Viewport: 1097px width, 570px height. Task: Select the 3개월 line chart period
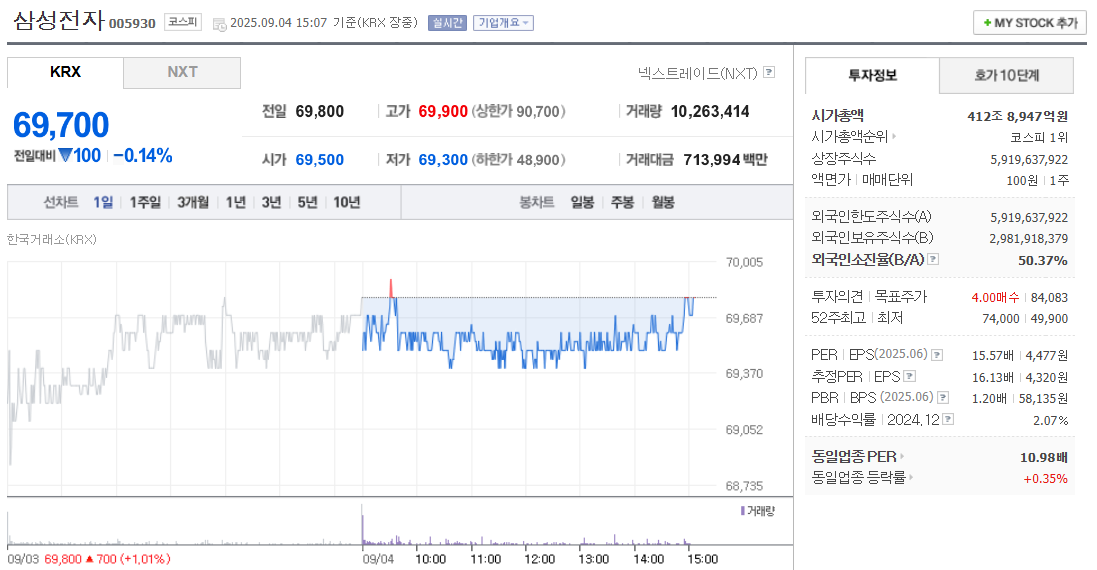[x=192, y=203]
